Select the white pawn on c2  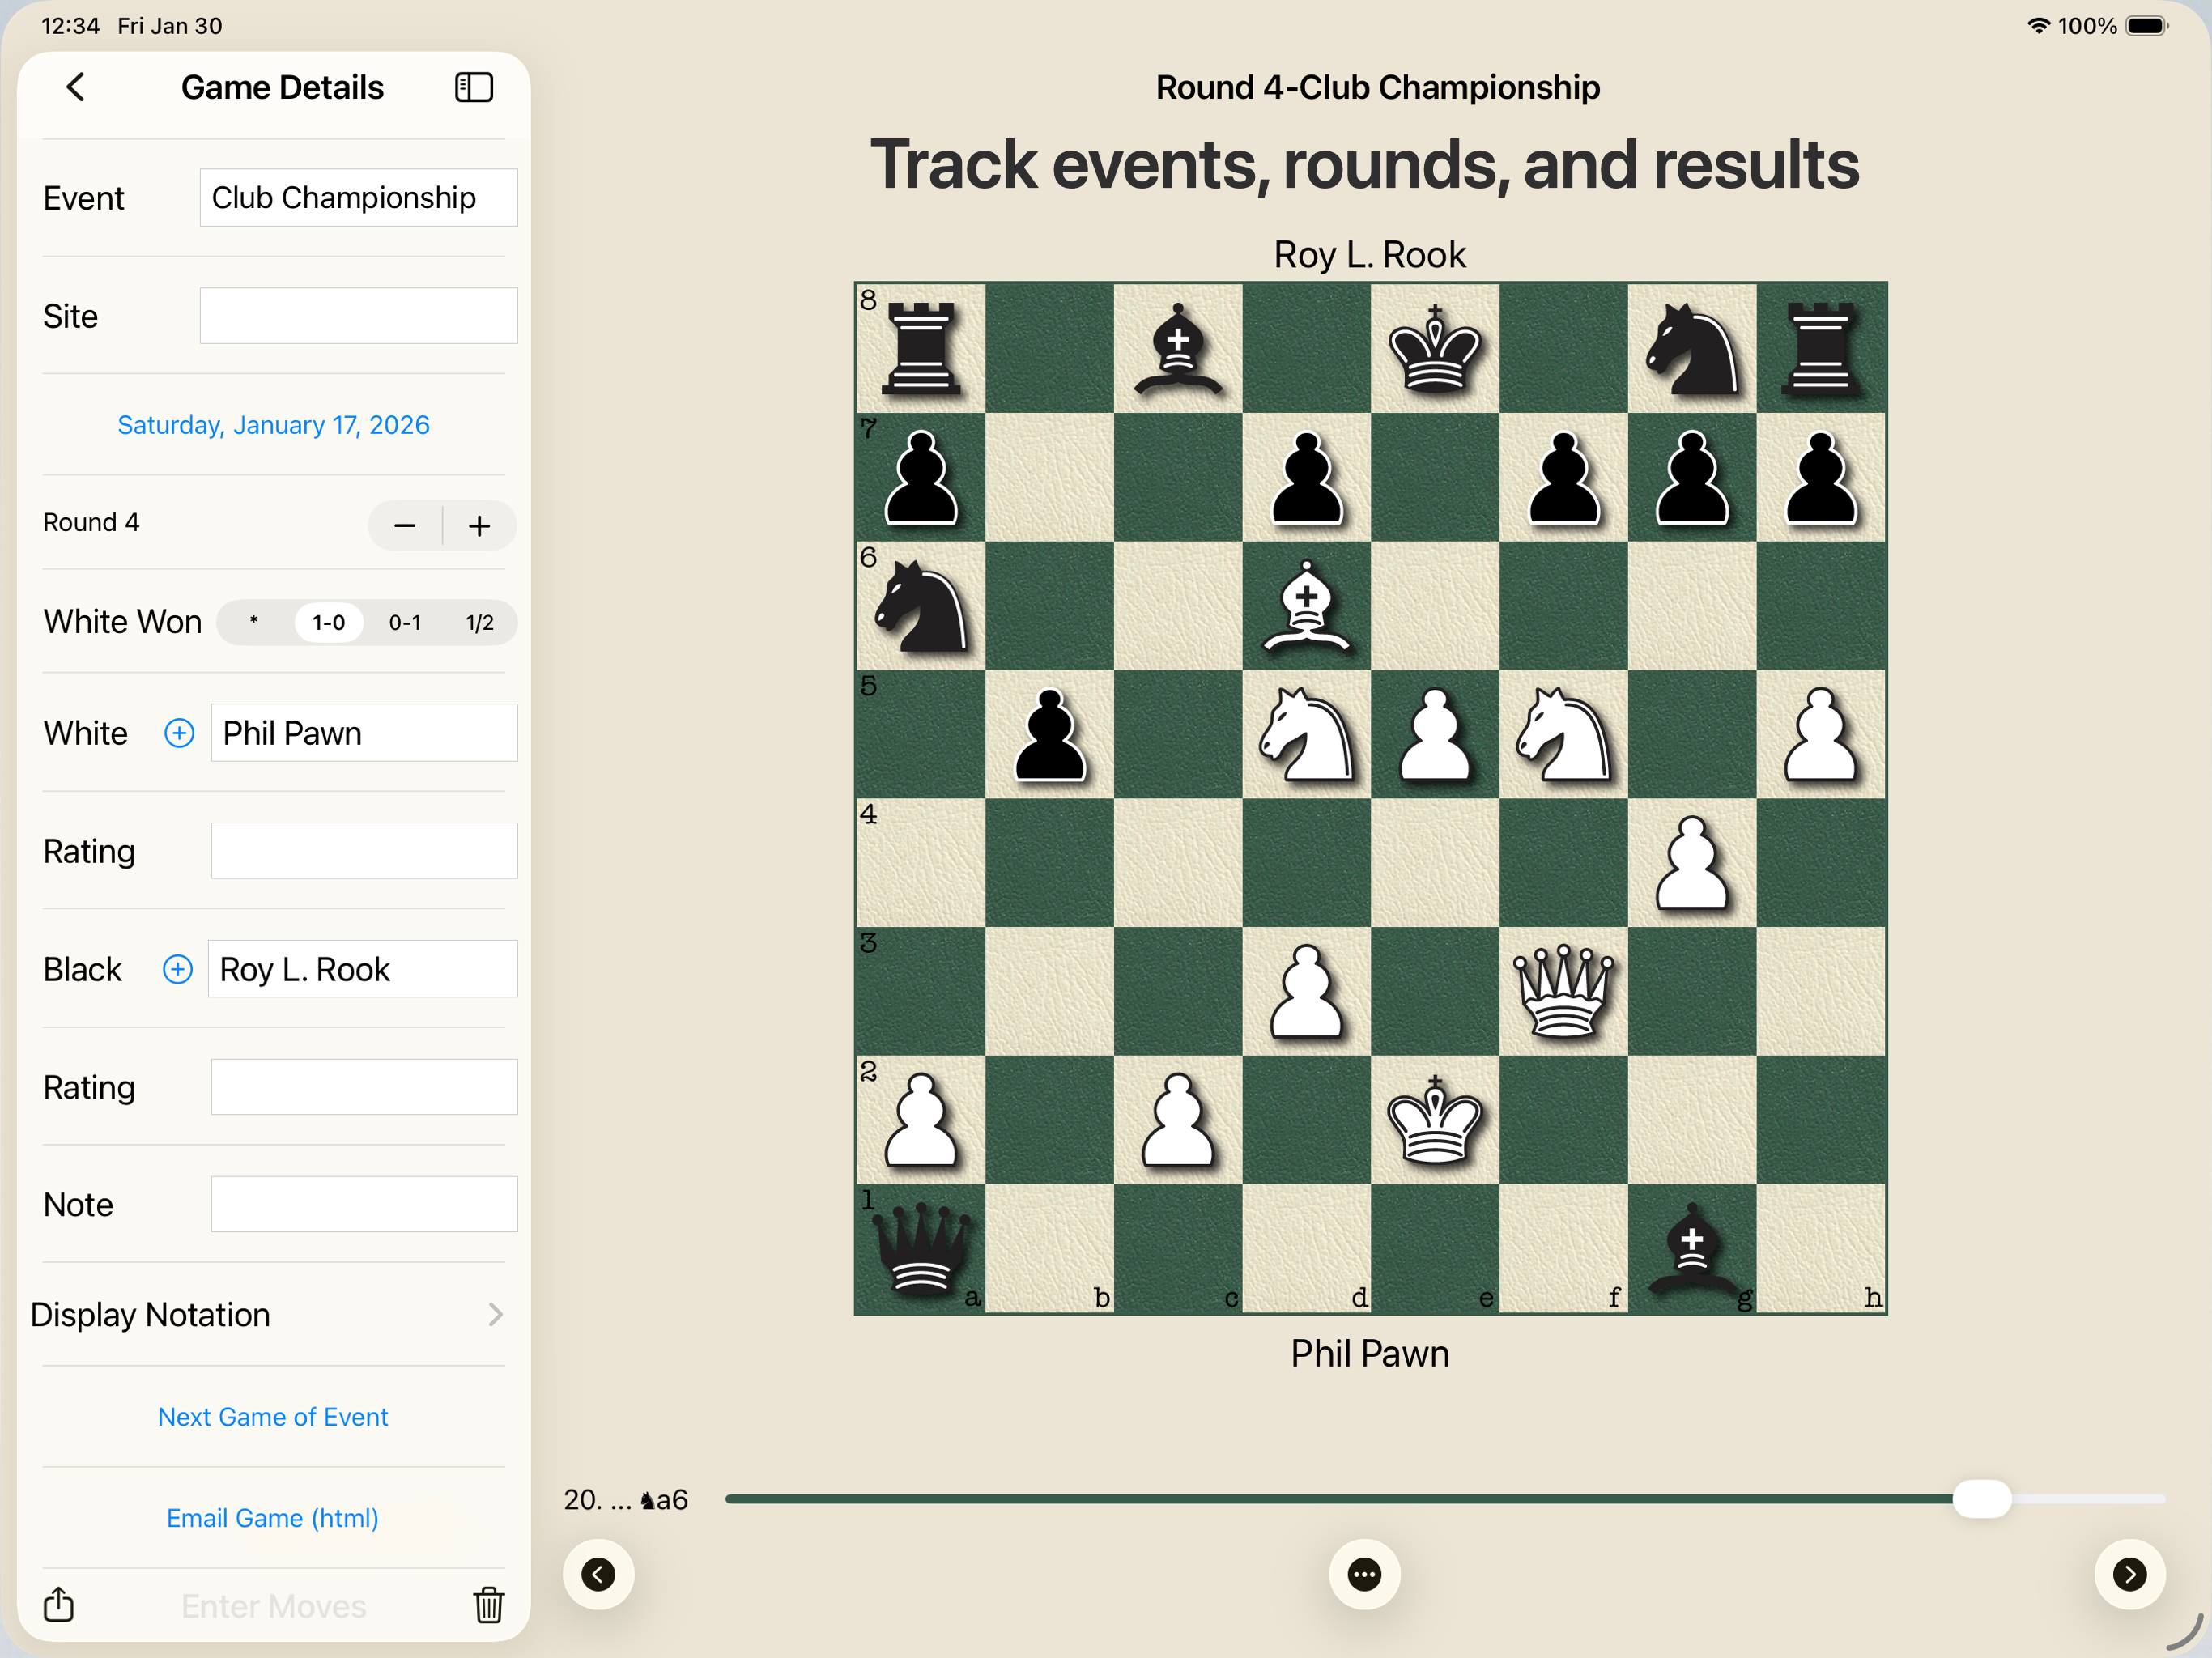[1178, 1120]
